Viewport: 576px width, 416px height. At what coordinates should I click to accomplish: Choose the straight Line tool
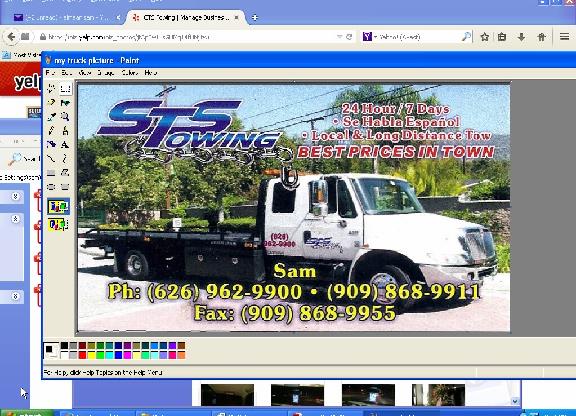(x=51, y=158)
